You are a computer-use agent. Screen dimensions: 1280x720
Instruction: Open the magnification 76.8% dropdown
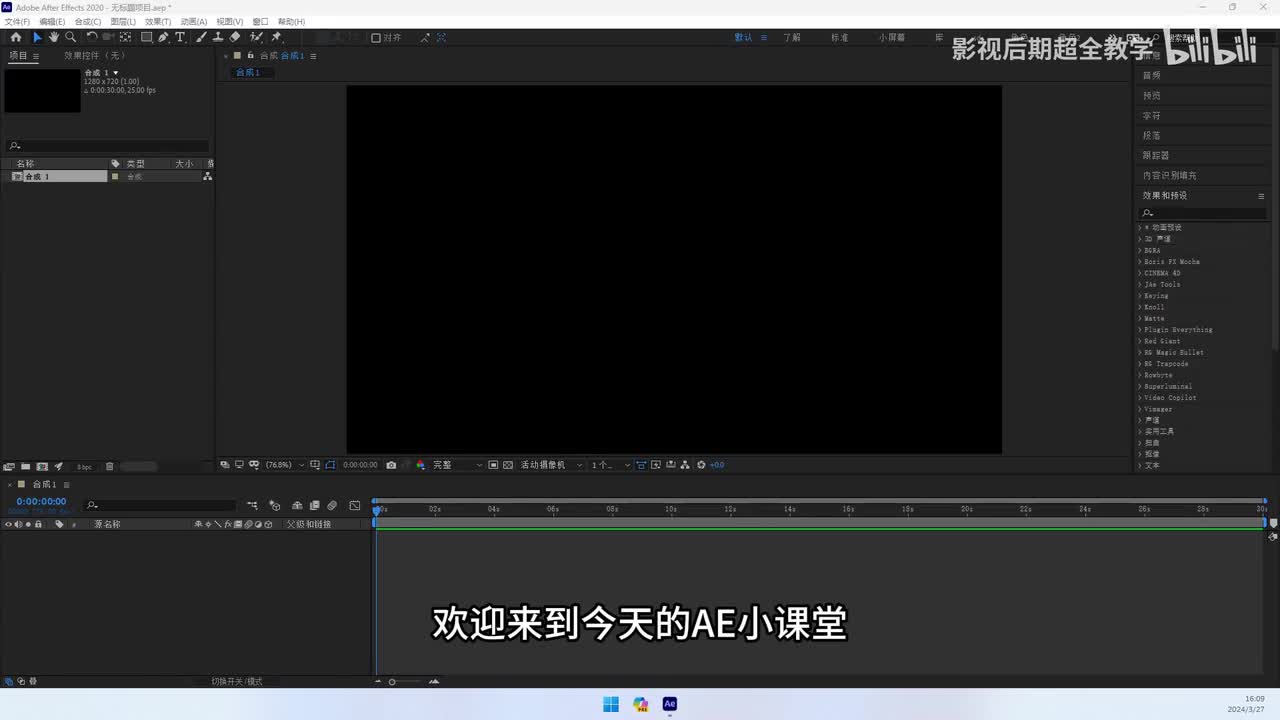coord(285,465)
